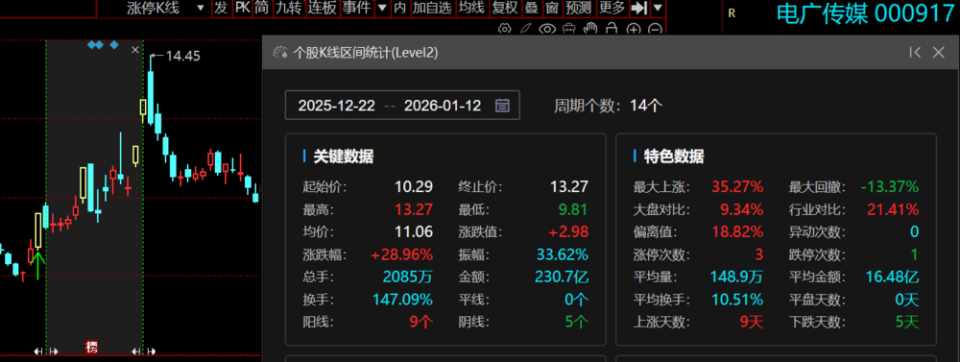This screenshot has width=960, height=362.
Task: Zoom in with the plus circle icon
Action: tap(634, 29)
